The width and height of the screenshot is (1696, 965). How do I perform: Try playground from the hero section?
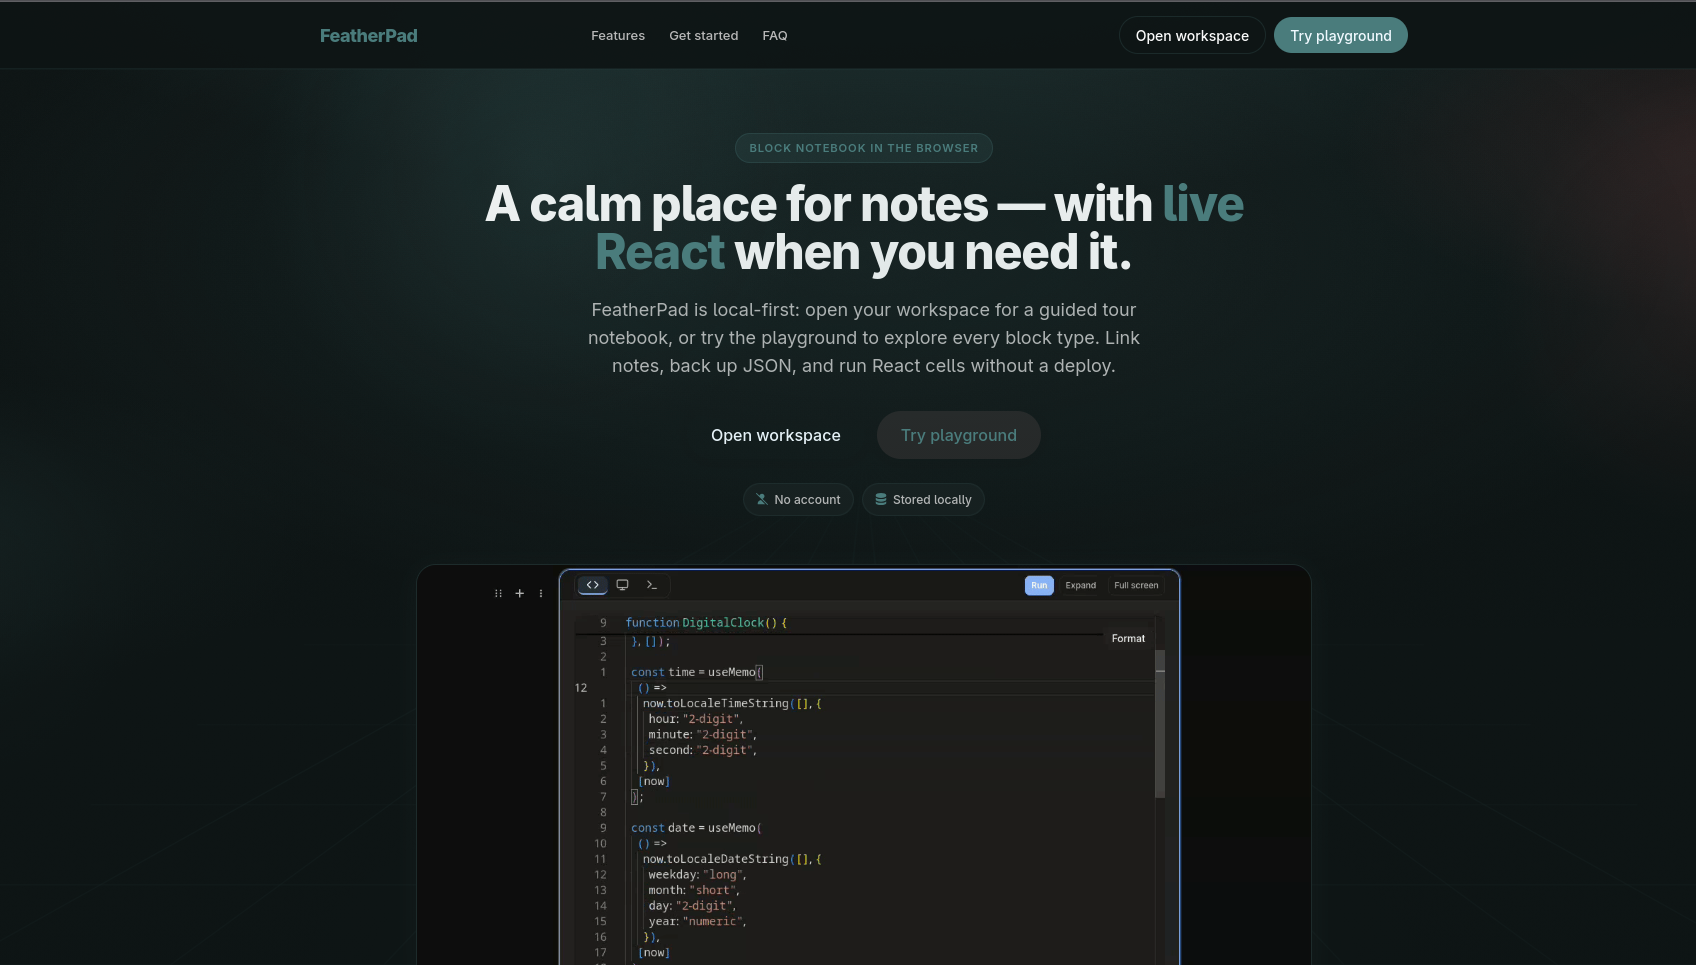pyautogui.click(x=959, y=435)
